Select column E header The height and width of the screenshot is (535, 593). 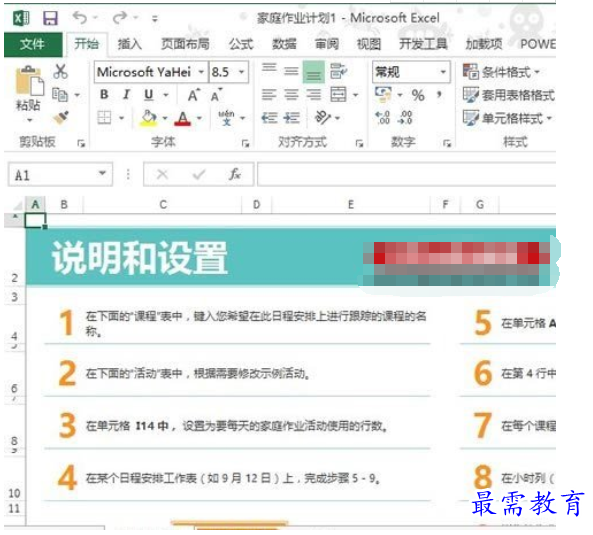tap(351, 205)
